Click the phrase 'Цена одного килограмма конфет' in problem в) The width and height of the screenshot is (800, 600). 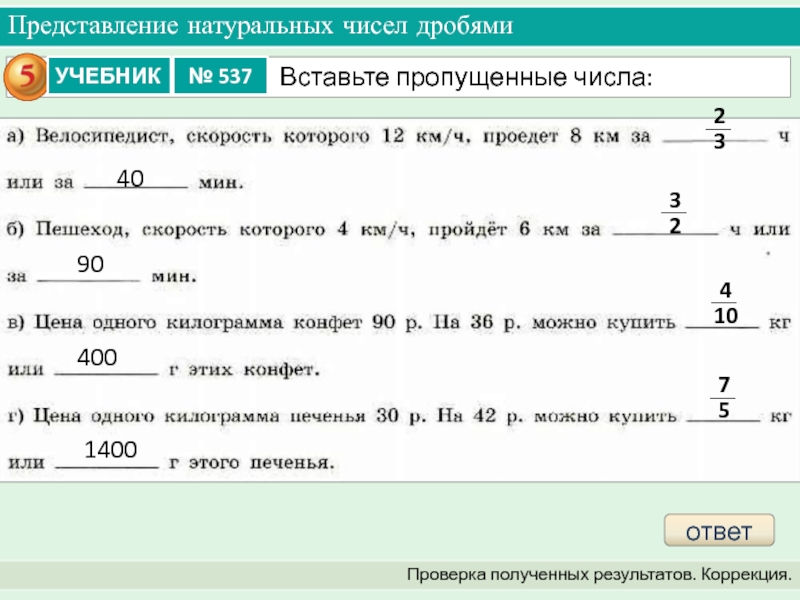(x=198, y=324)
